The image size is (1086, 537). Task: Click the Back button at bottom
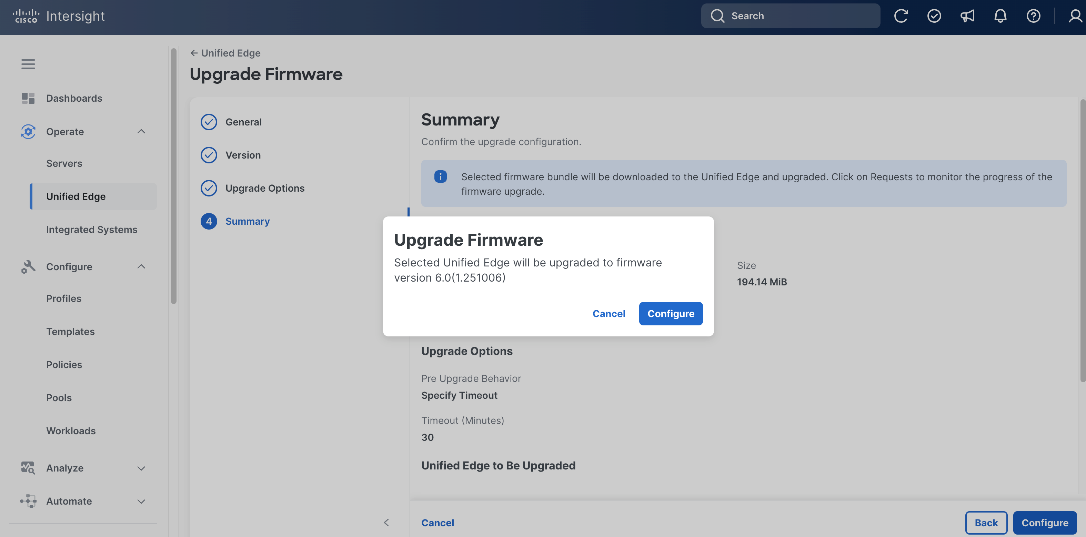click(x=986, y=523)
